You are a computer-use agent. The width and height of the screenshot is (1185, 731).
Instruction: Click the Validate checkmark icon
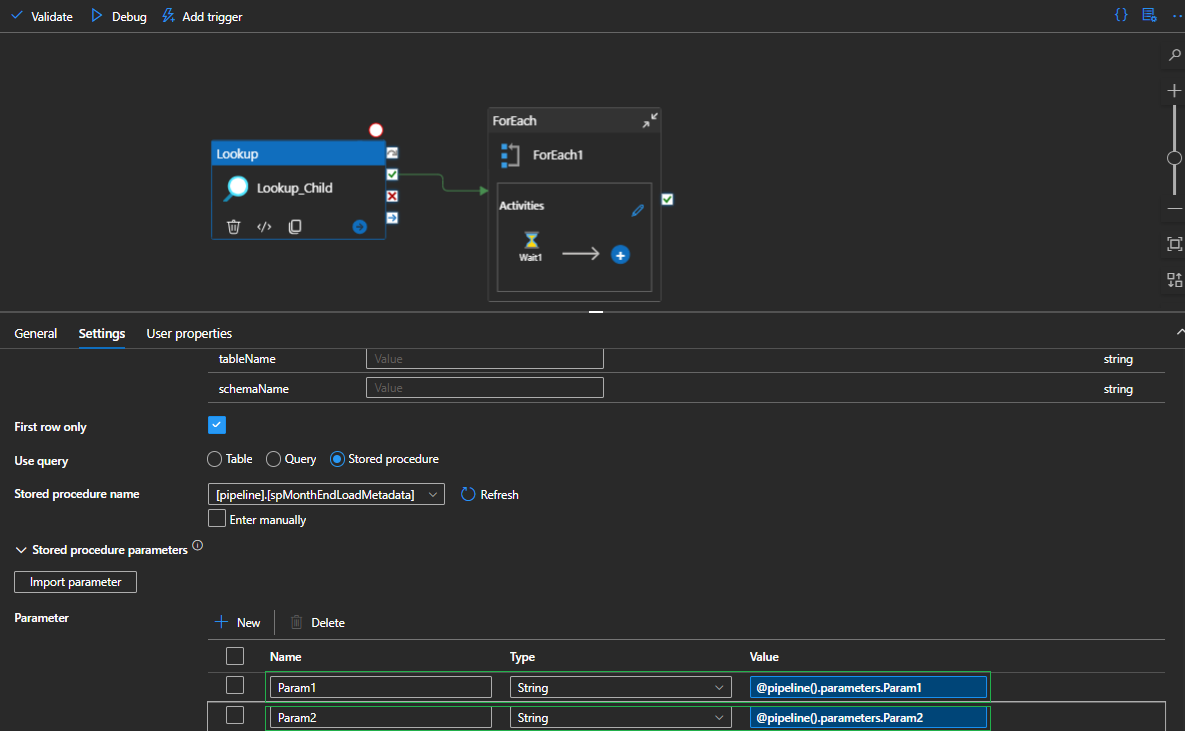click(x=17, y=16)
